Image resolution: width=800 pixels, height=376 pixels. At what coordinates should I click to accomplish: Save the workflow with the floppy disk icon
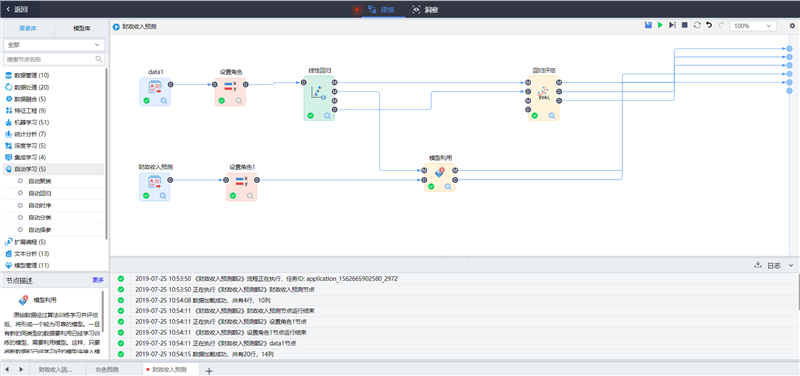point(648,25)
